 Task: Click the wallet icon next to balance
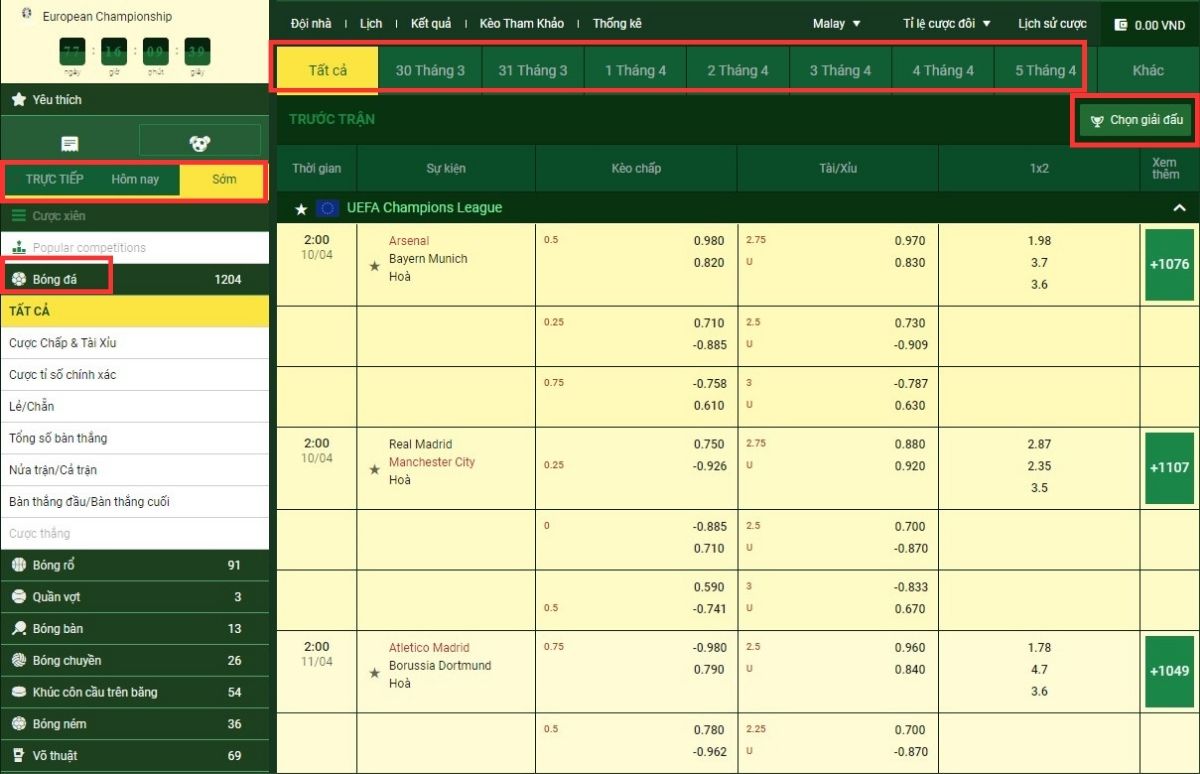click(x=1120, y=25)
